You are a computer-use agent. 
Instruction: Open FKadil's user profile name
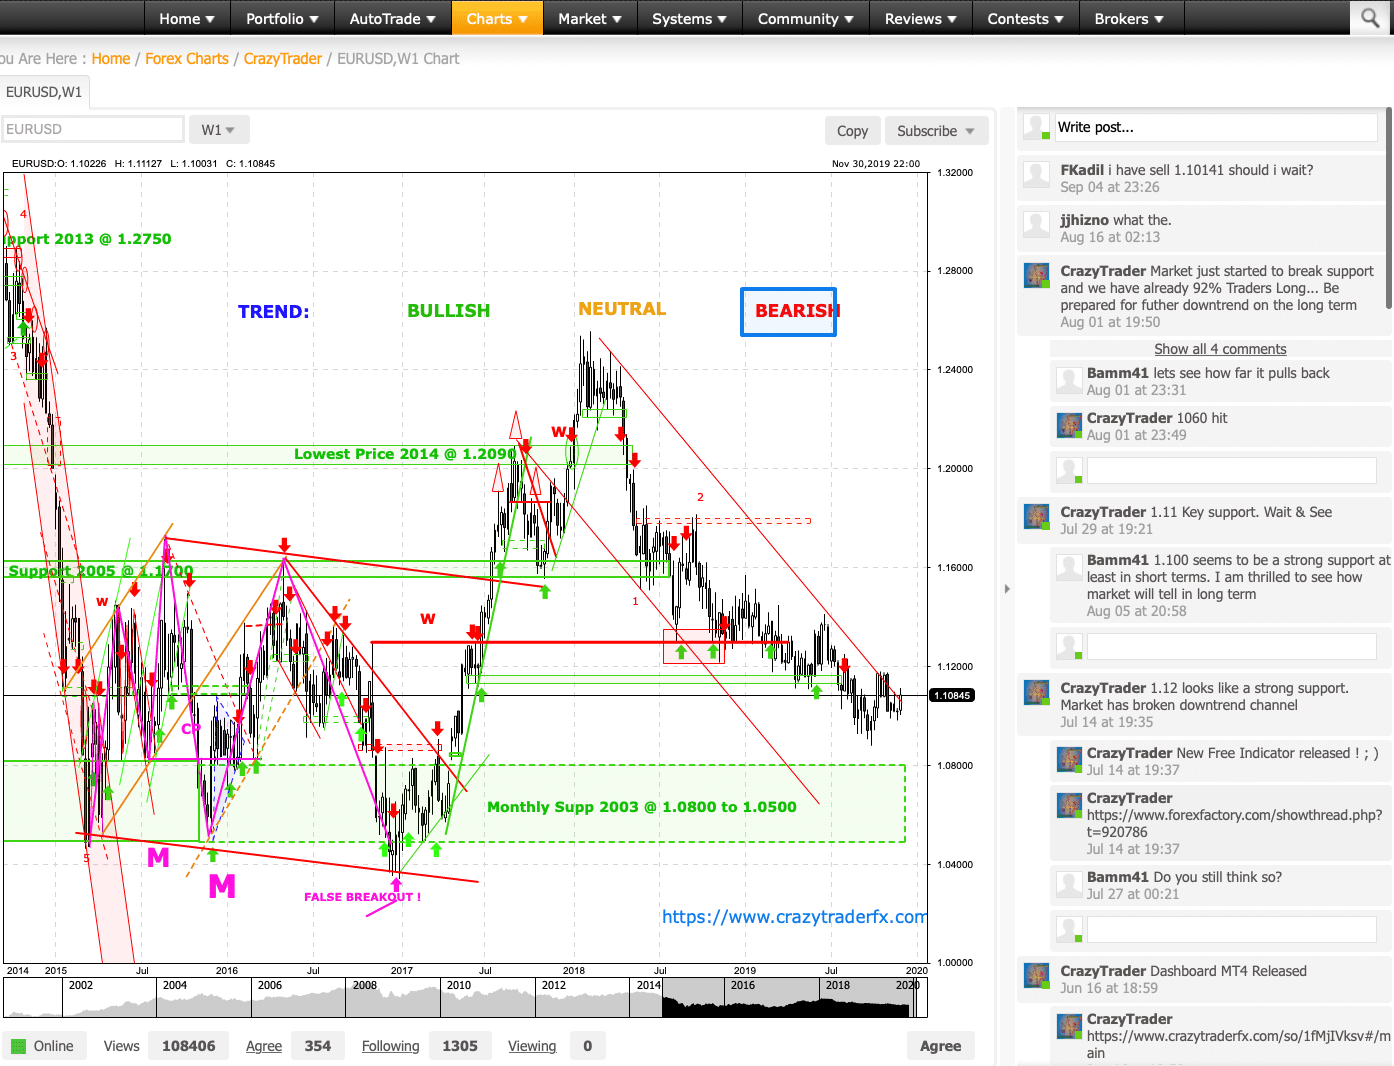pos(1082,170)
